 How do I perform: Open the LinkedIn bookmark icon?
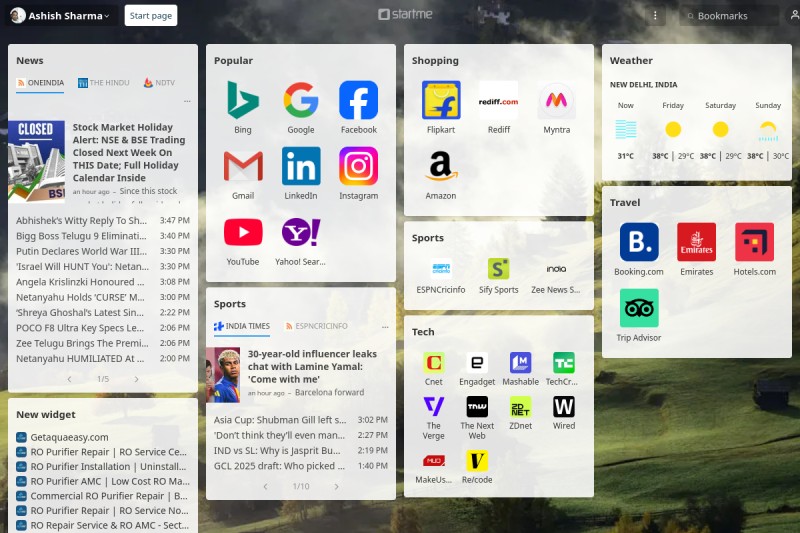pos(301,166)
